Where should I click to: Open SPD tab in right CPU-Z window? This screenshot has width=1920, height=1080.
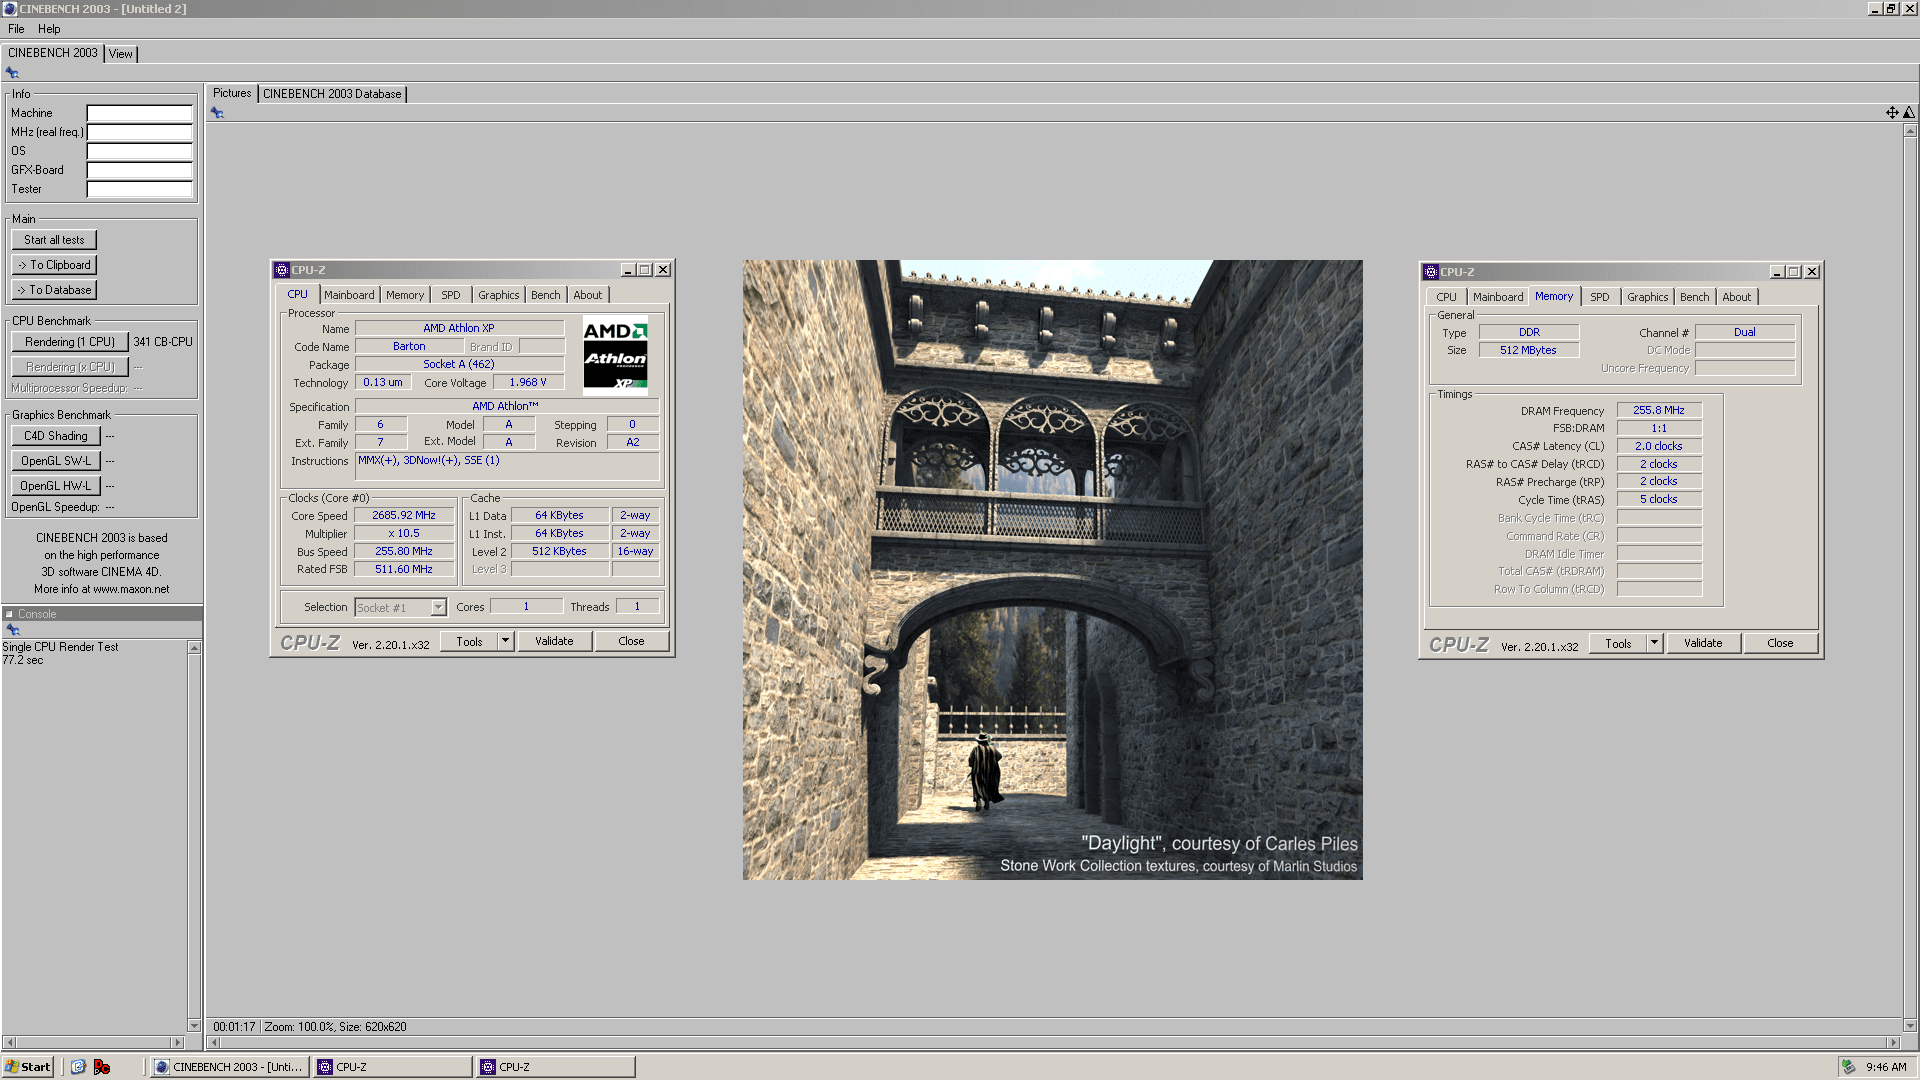coord(1600,297)
